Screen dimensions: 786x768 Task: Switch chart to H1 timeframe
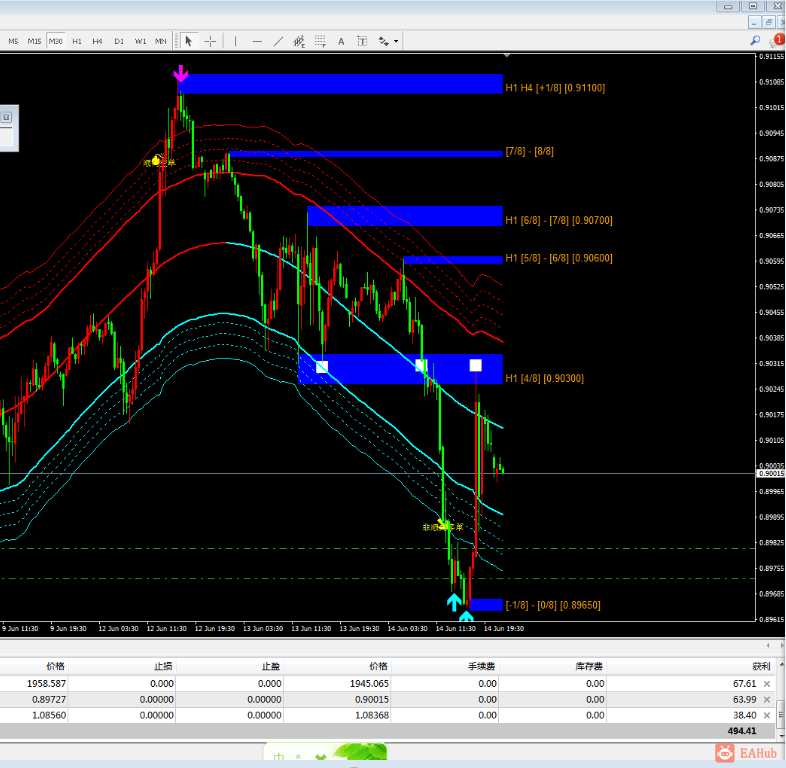pyautogui.click(x=77, y=41)
